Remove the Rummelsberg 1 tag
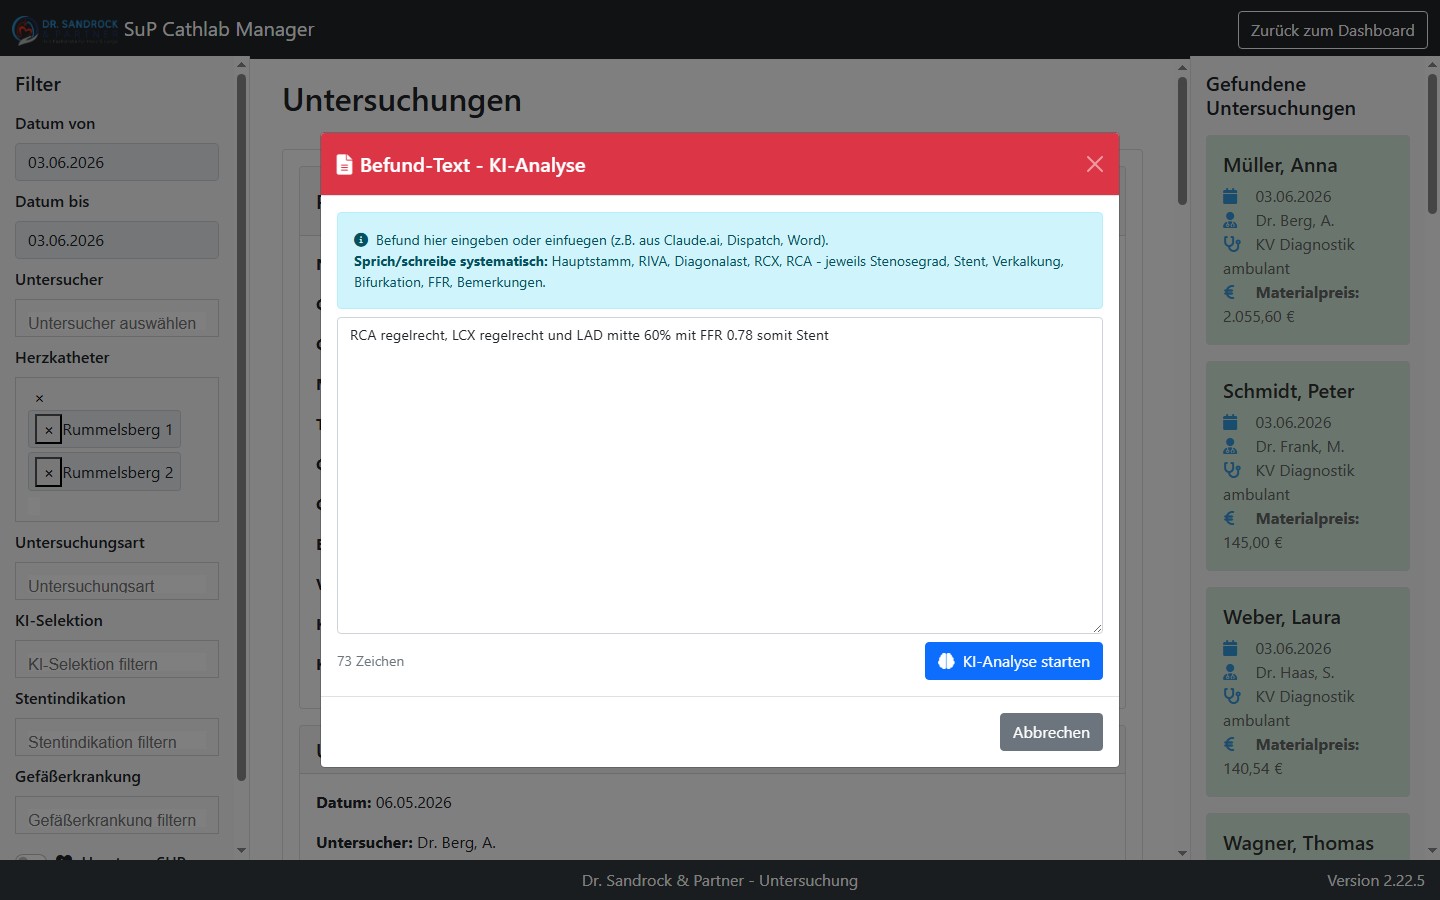 coord(48,429)
